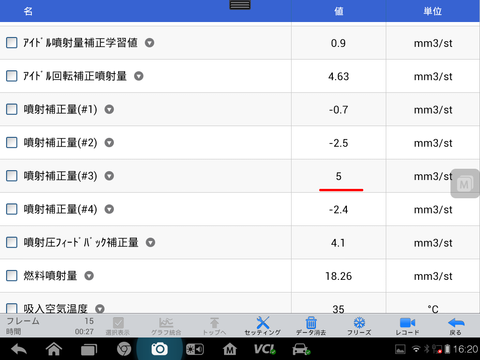
Task: Tap Android home button
Action: 54,349
